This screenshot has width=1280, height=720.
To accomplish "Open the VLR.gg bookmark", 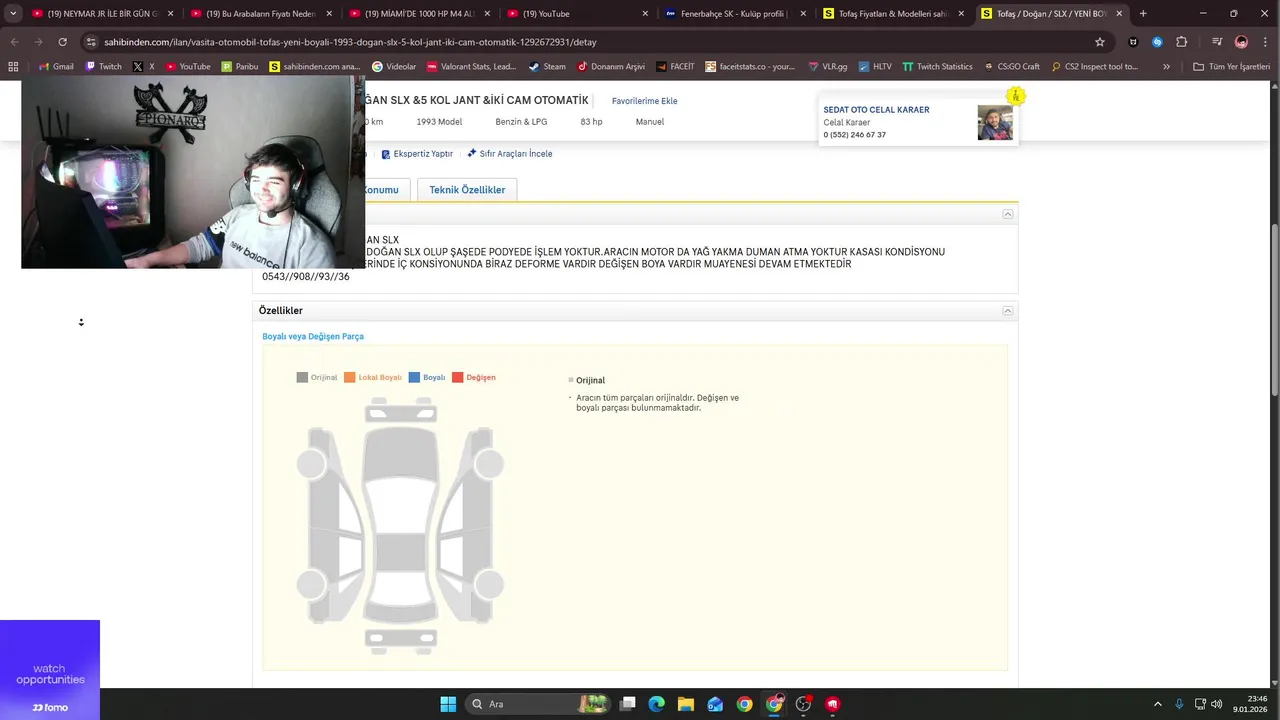I will click(827, 66).
